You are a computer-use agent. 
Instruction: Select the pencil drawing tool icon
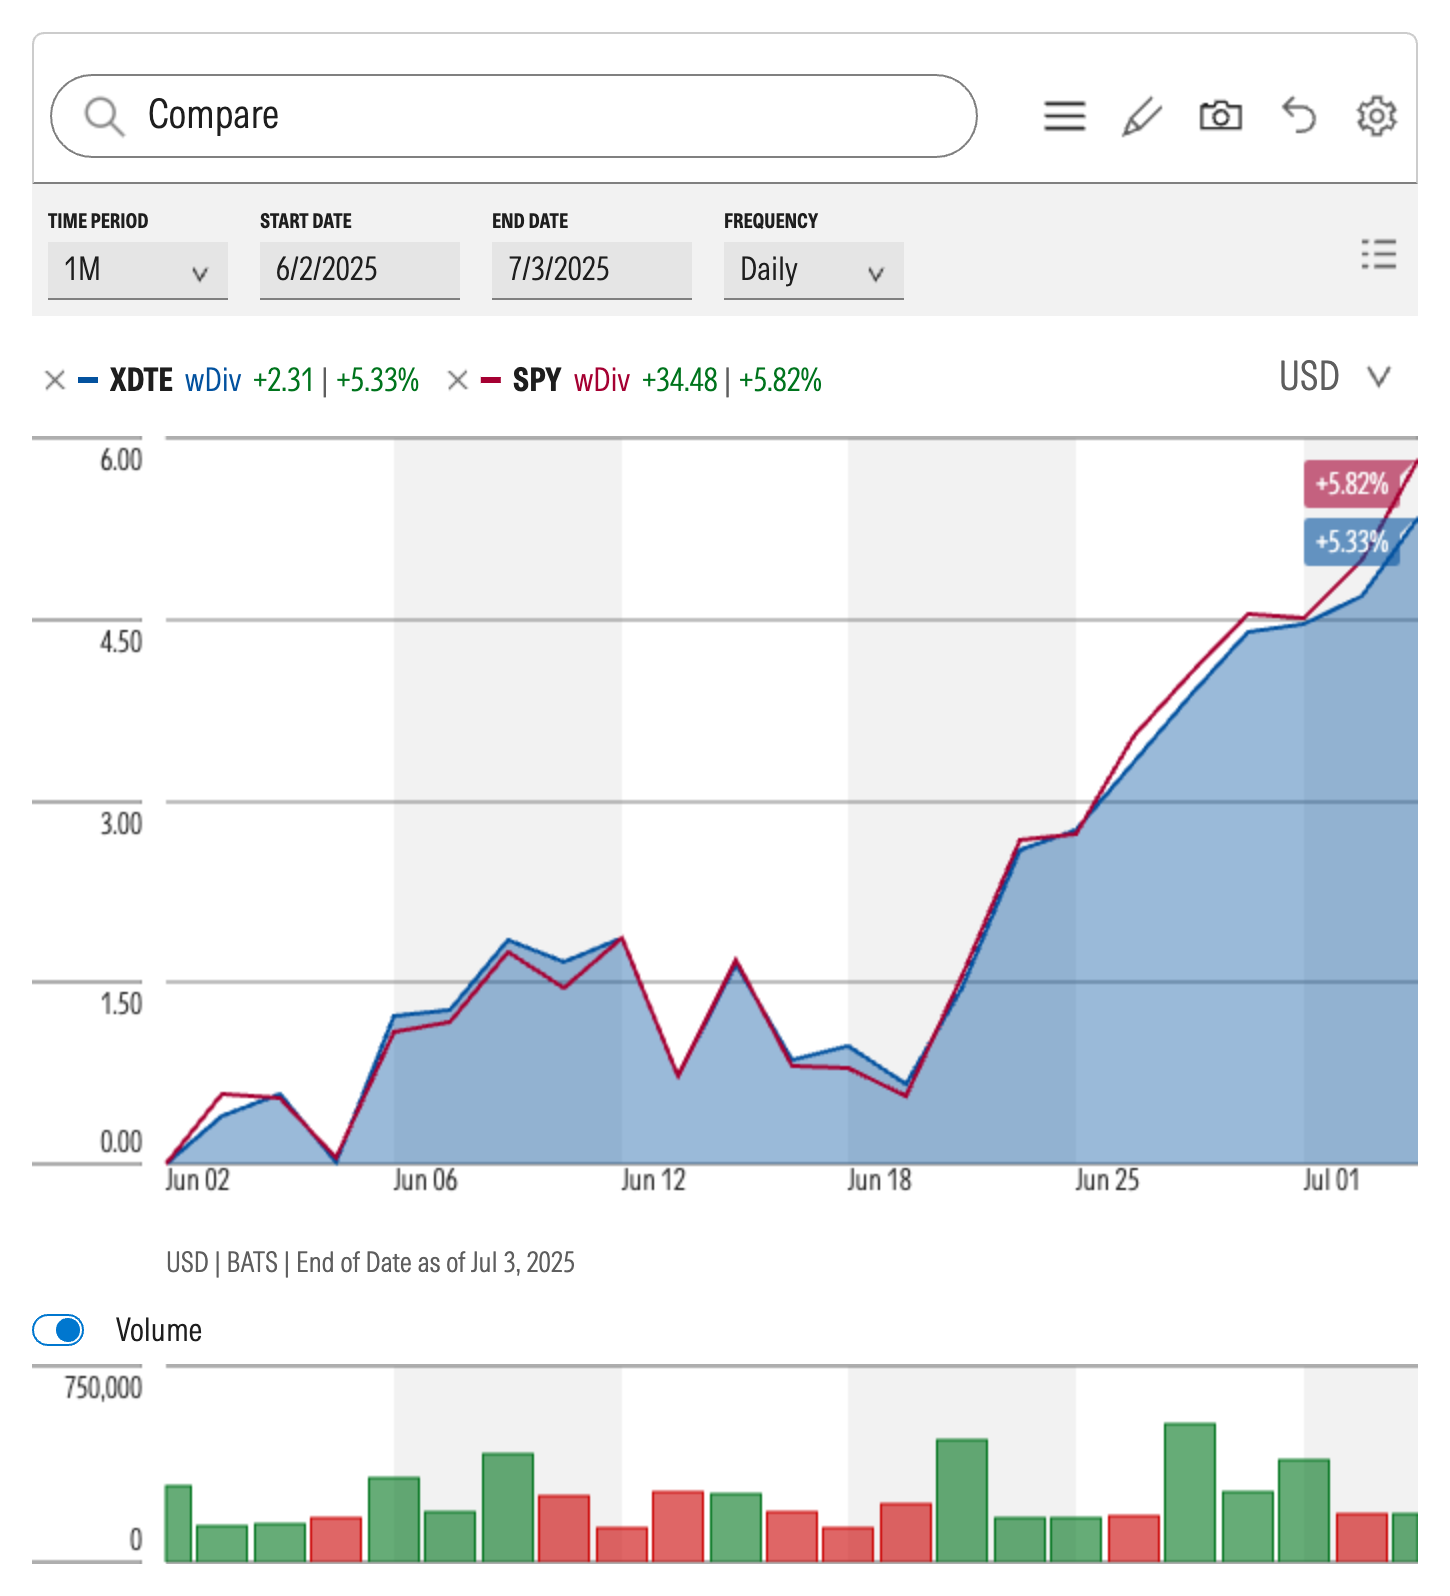1141,116
